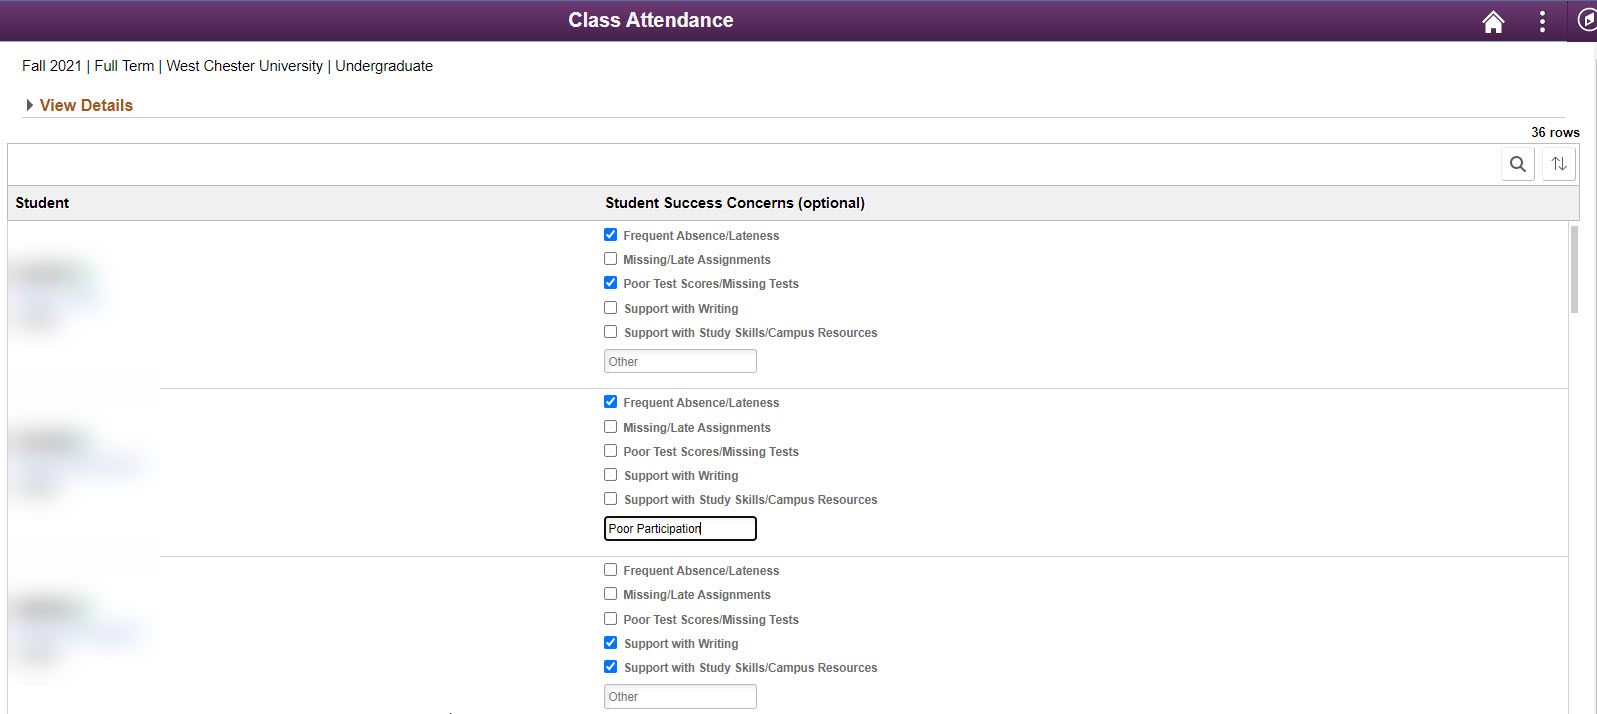Click first student's Other text field
This screenshot has height=714, width=1597.
680,361
